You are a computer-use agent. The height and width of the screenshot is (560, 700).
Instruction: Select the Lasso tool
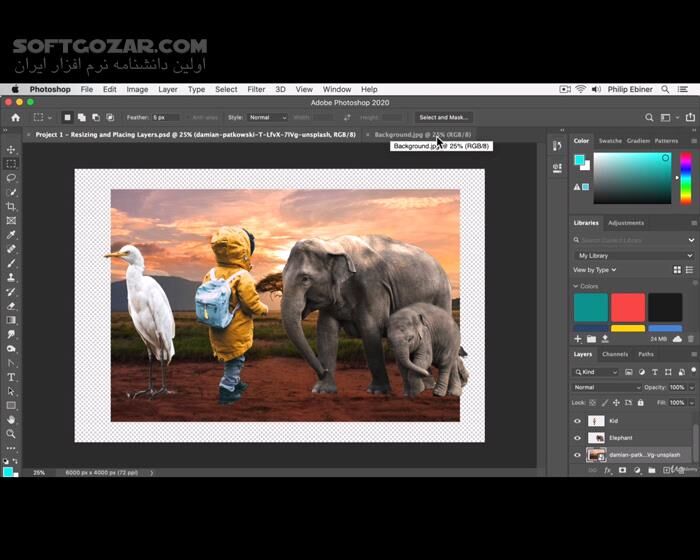[x=11, y=178]
